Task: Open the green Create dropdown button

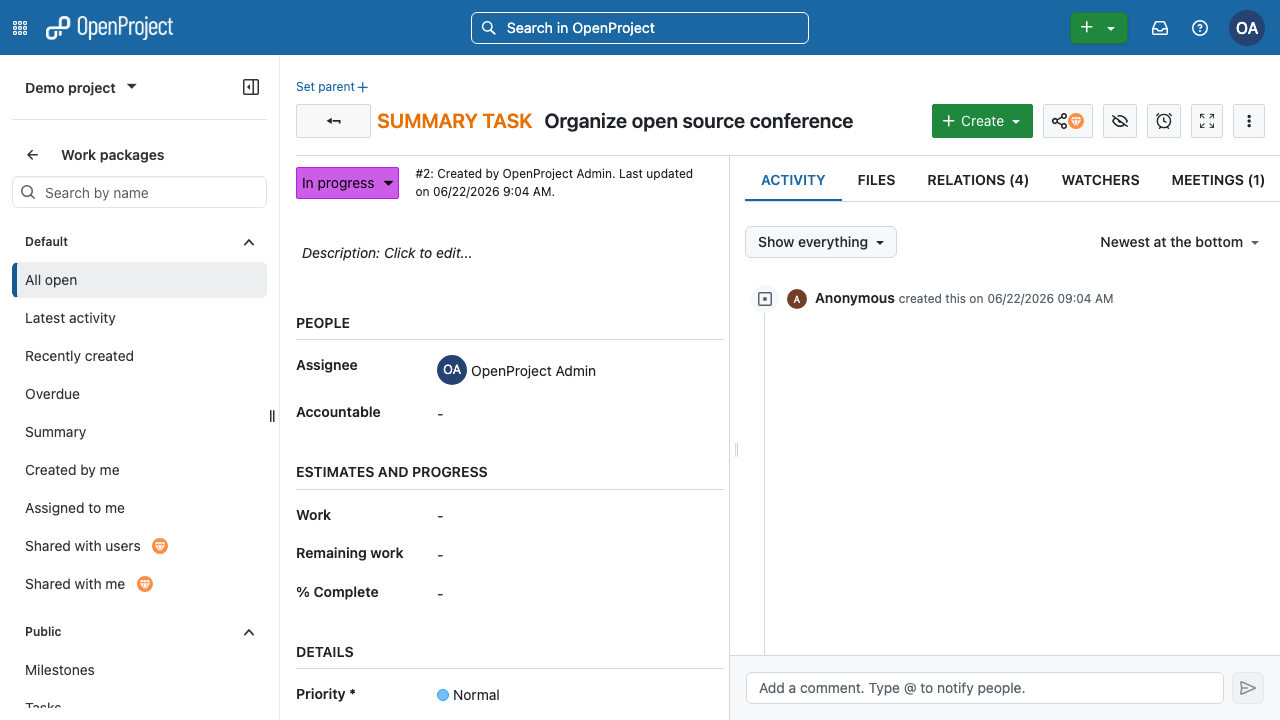Action: pyautogui.click(x=982, y=121)
